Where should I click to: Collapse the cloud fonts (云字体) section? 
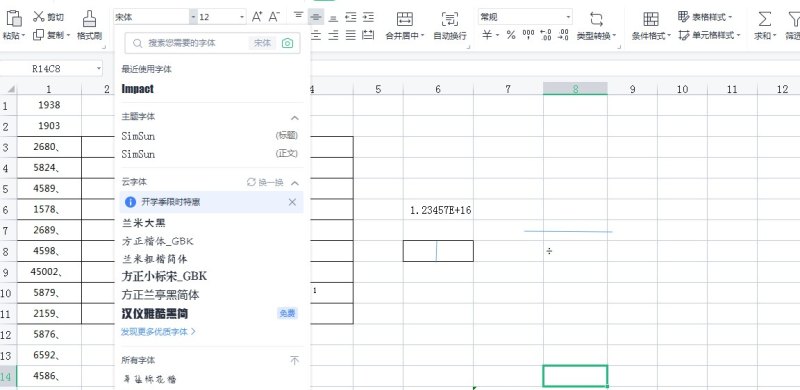(294, 183)
